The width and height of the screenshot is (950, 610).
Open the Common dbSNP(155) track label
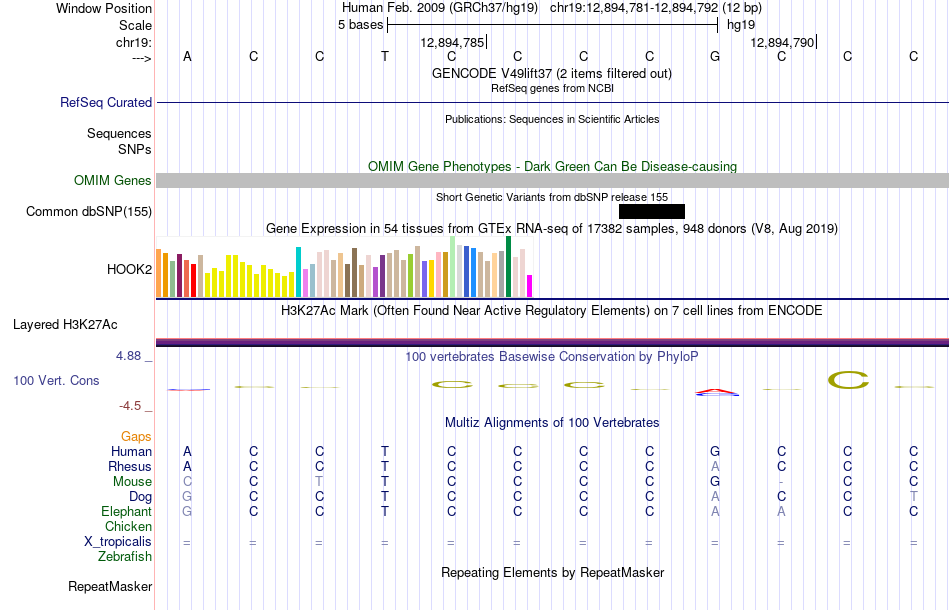[x=89, y=211]
